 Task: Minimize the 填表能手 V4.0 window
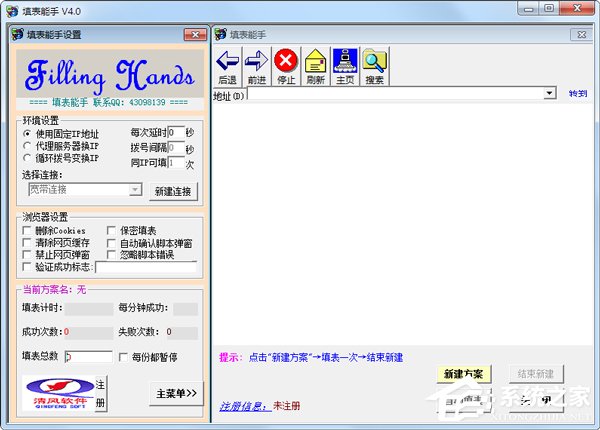click(529, 9)
